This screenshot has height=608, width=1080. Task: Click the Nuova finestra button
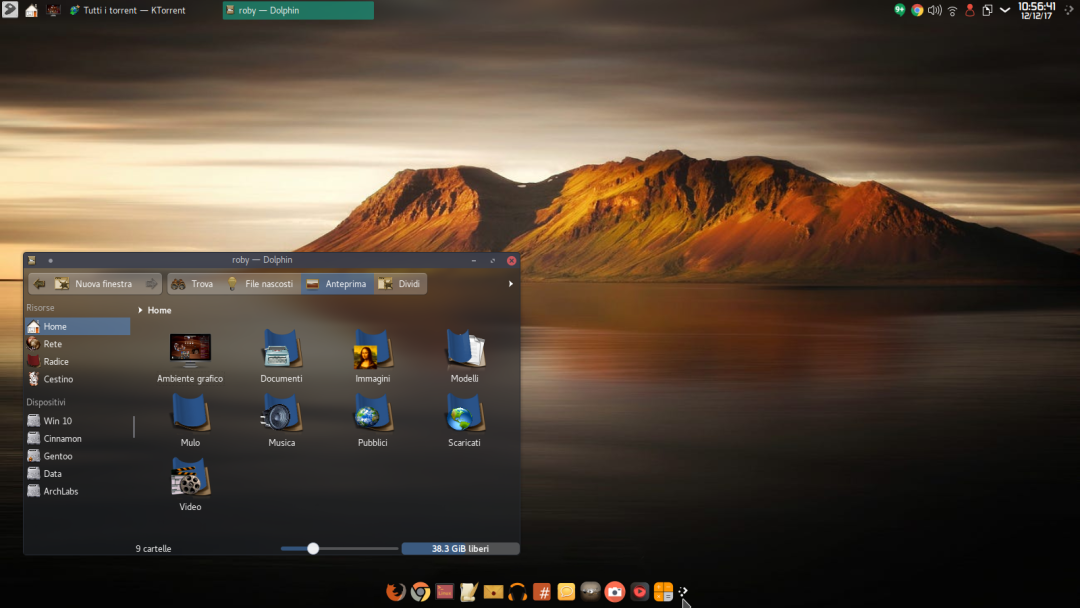(102, 284)
